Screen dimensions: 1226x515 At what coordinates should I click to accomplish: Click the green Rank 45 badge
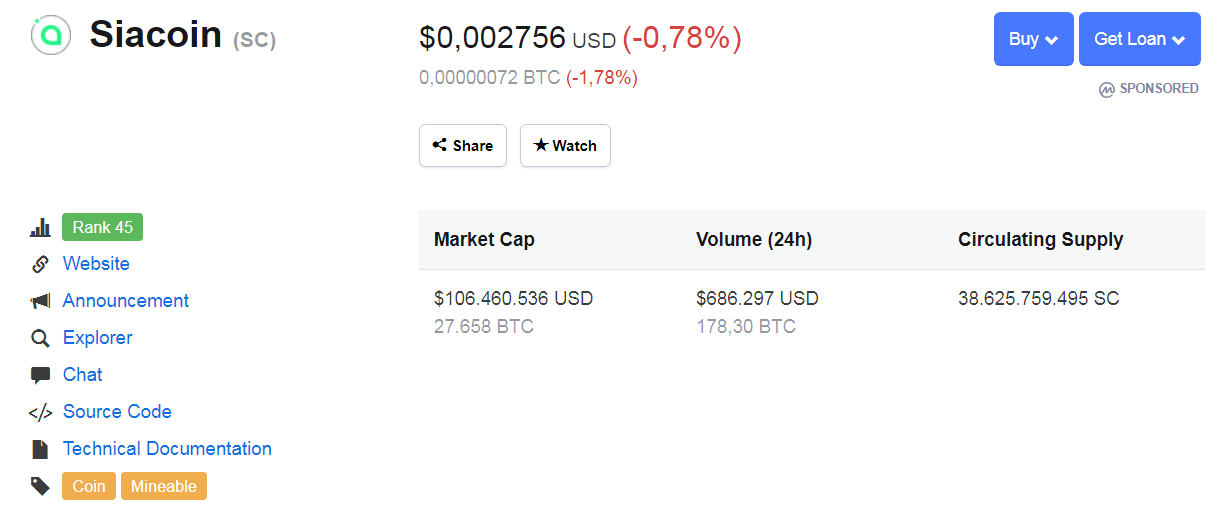click(x=102, y=228)
